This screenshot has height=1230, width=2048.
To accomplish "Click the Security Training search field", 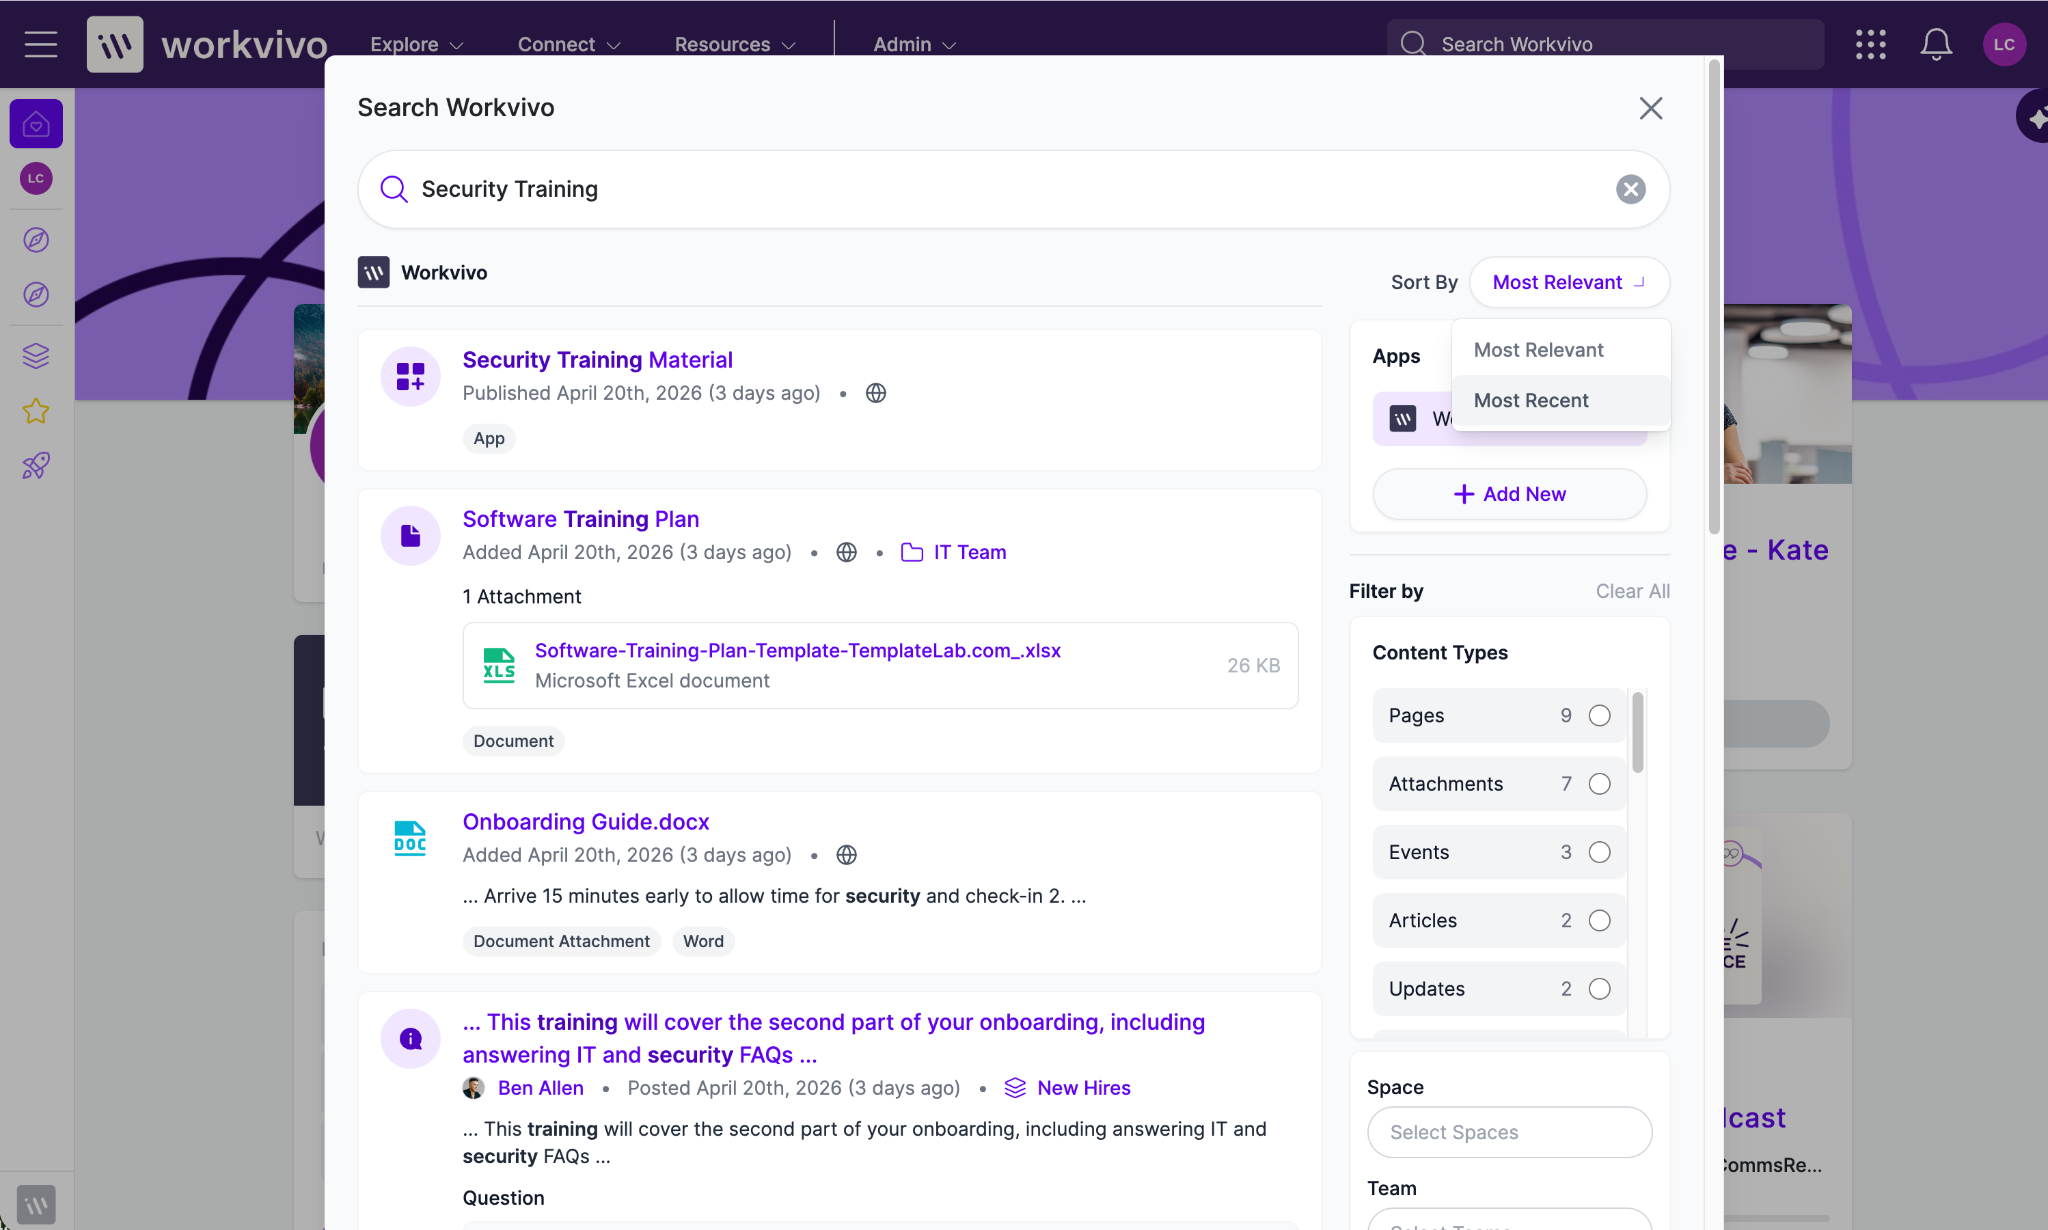I will point(1014,189).
